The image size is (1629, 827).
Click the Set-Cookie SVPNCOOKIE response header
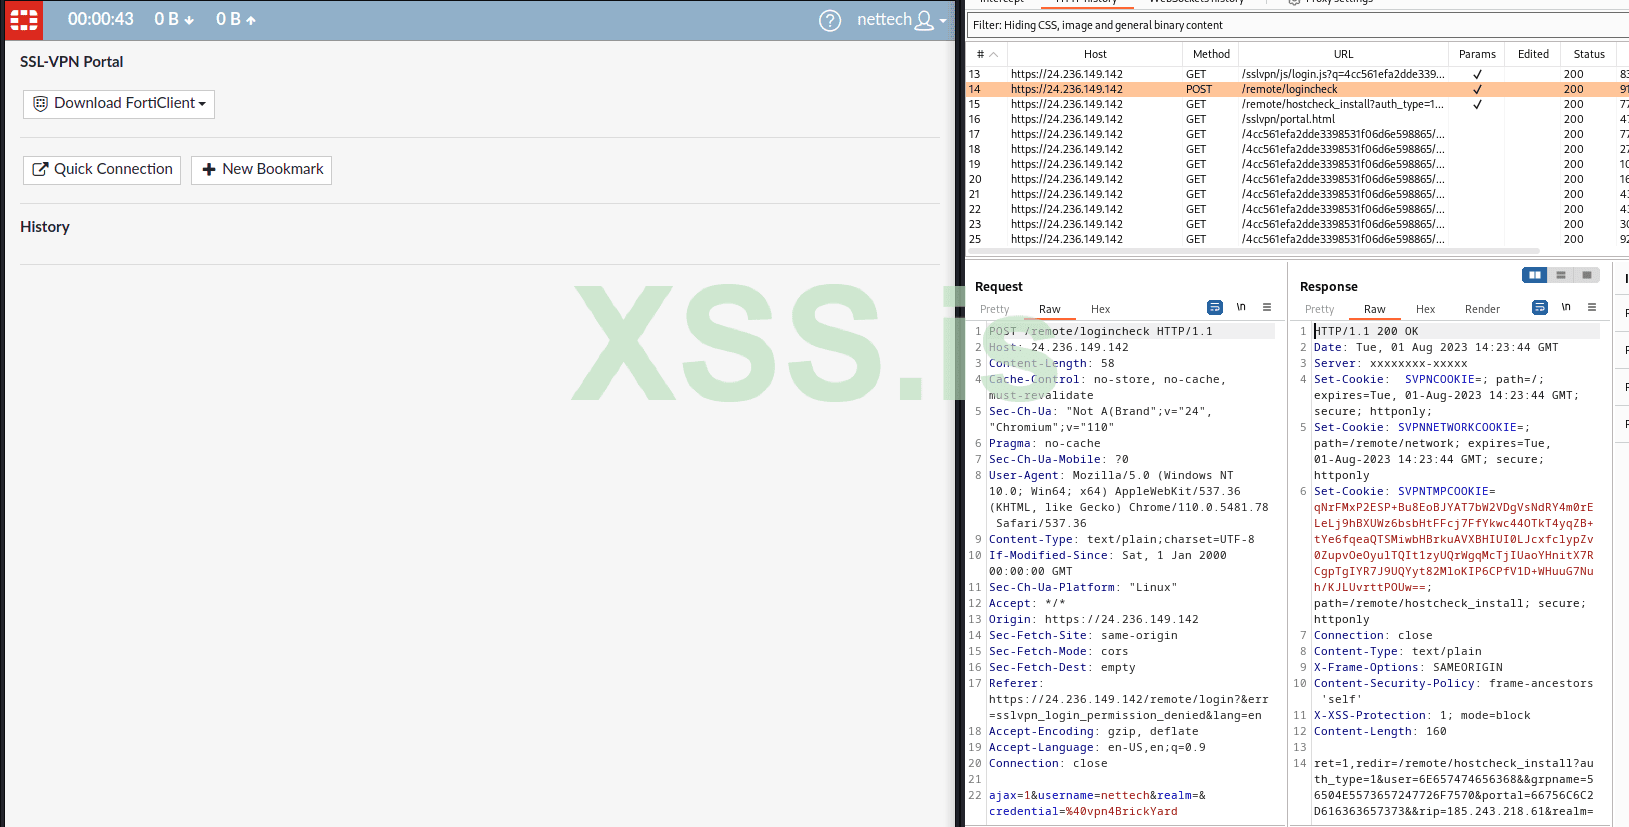coord(1446,395)
